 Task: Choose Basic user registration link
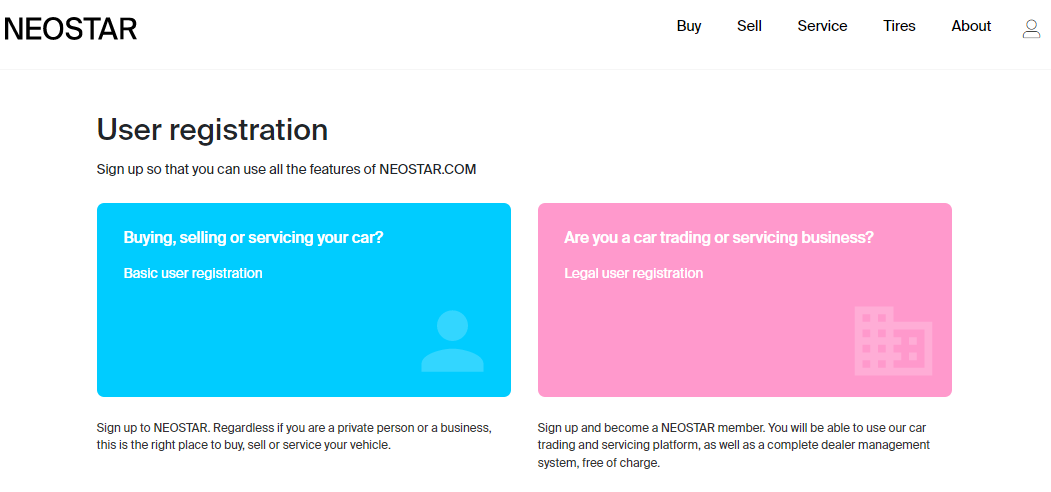(x=193, y=273)
